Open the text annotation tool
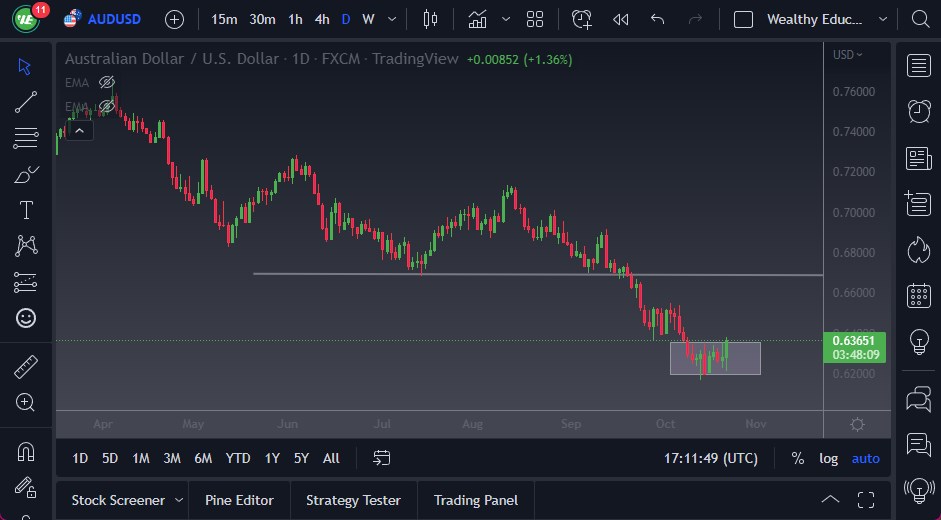 26,210
